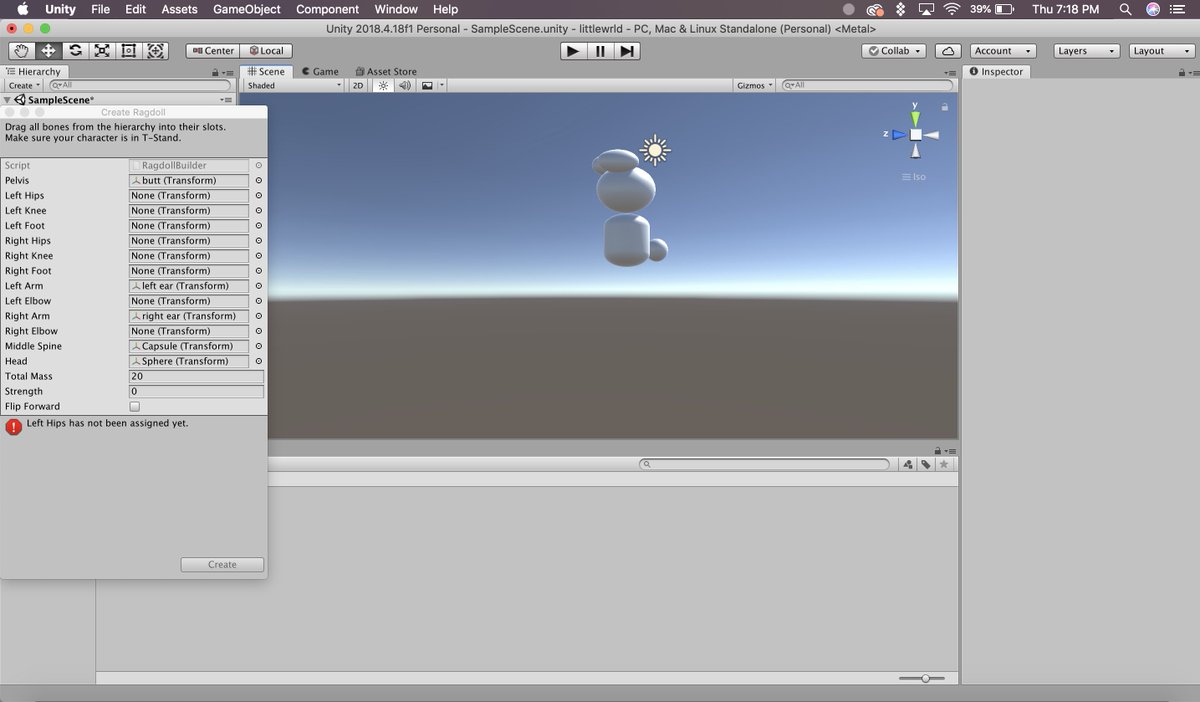Open the Component menu
Screen dimensions: 1200x702
[327, 9]
